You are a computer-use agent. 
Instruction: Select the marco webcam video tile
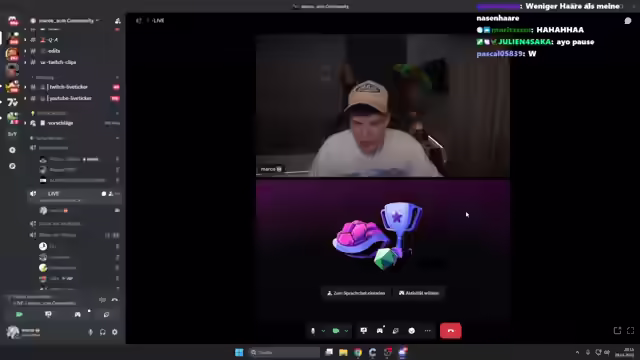[383, 106]
